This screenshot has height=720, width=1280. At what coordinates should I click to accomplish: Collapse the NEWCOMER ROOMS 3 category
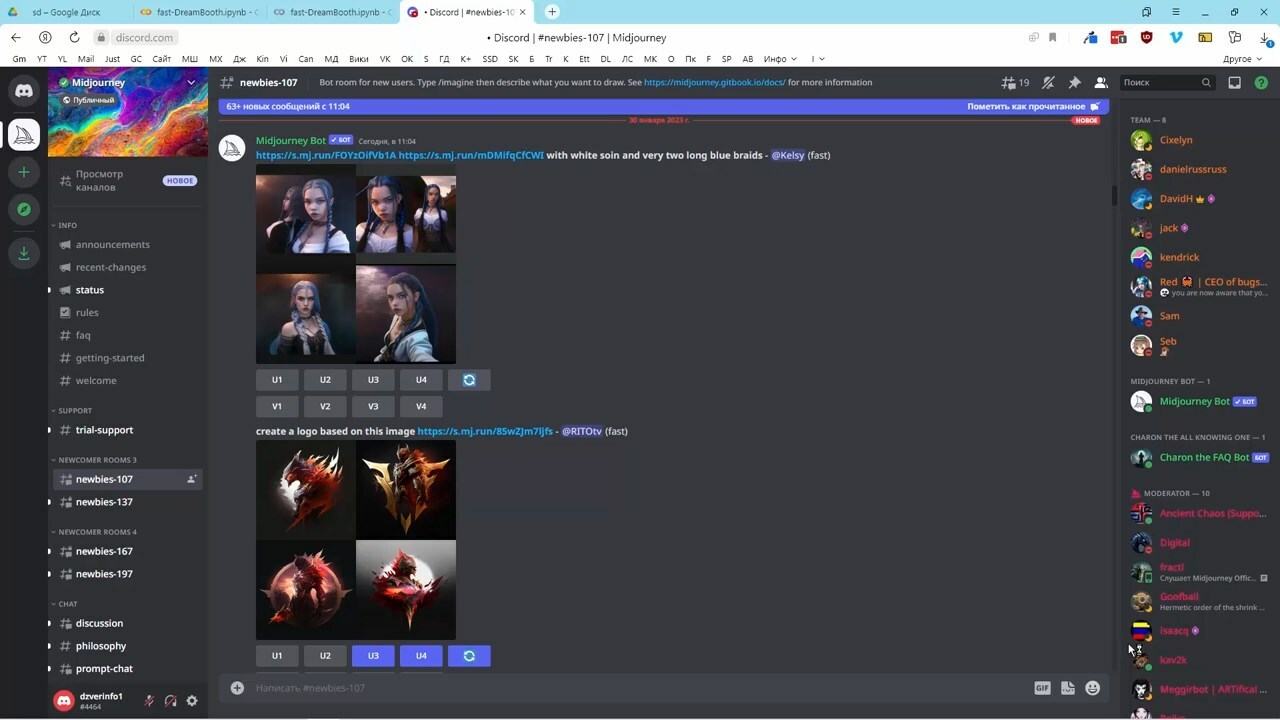pyautogui.click(x=96, y=460)
